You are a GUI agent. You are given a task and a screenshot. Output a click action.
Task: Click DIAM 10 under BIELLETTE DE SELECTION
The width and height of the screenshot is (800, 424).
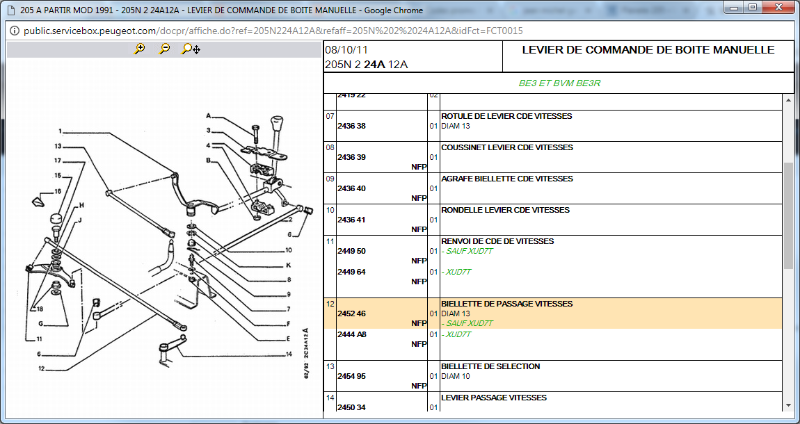(x=456, y=377)
